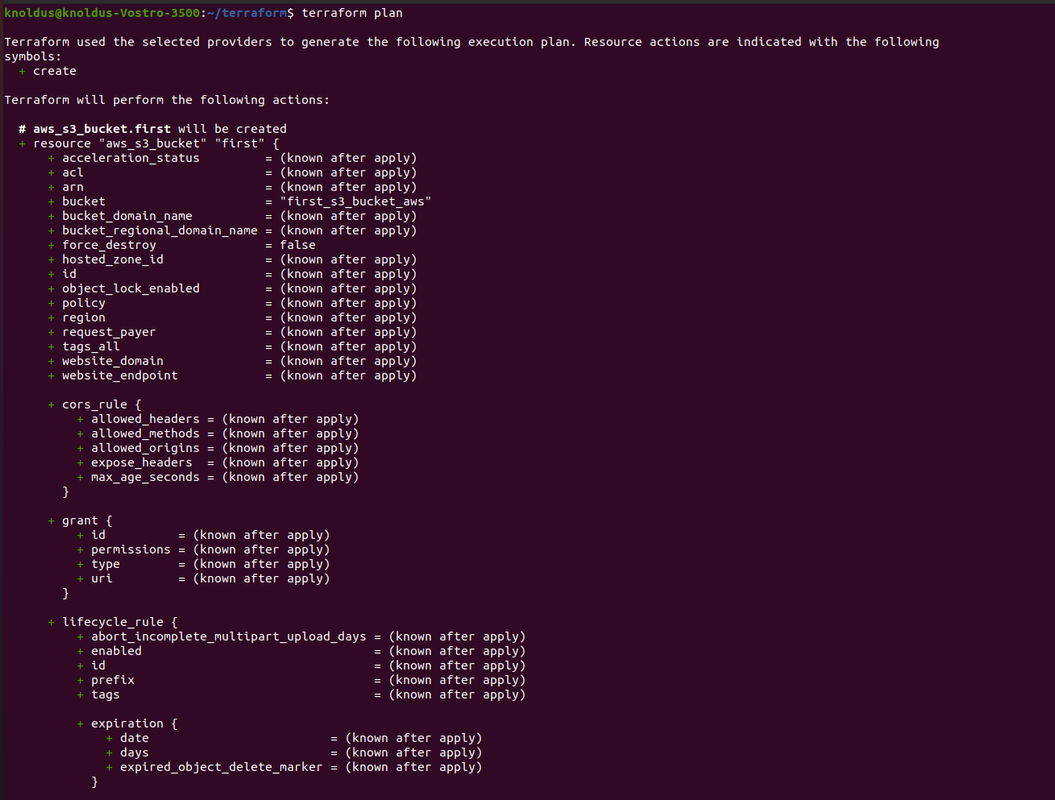The height and width of the screenshot is (800, 1055).
Task: Click the 'allowed_headers' attribute
Action: 145,419
